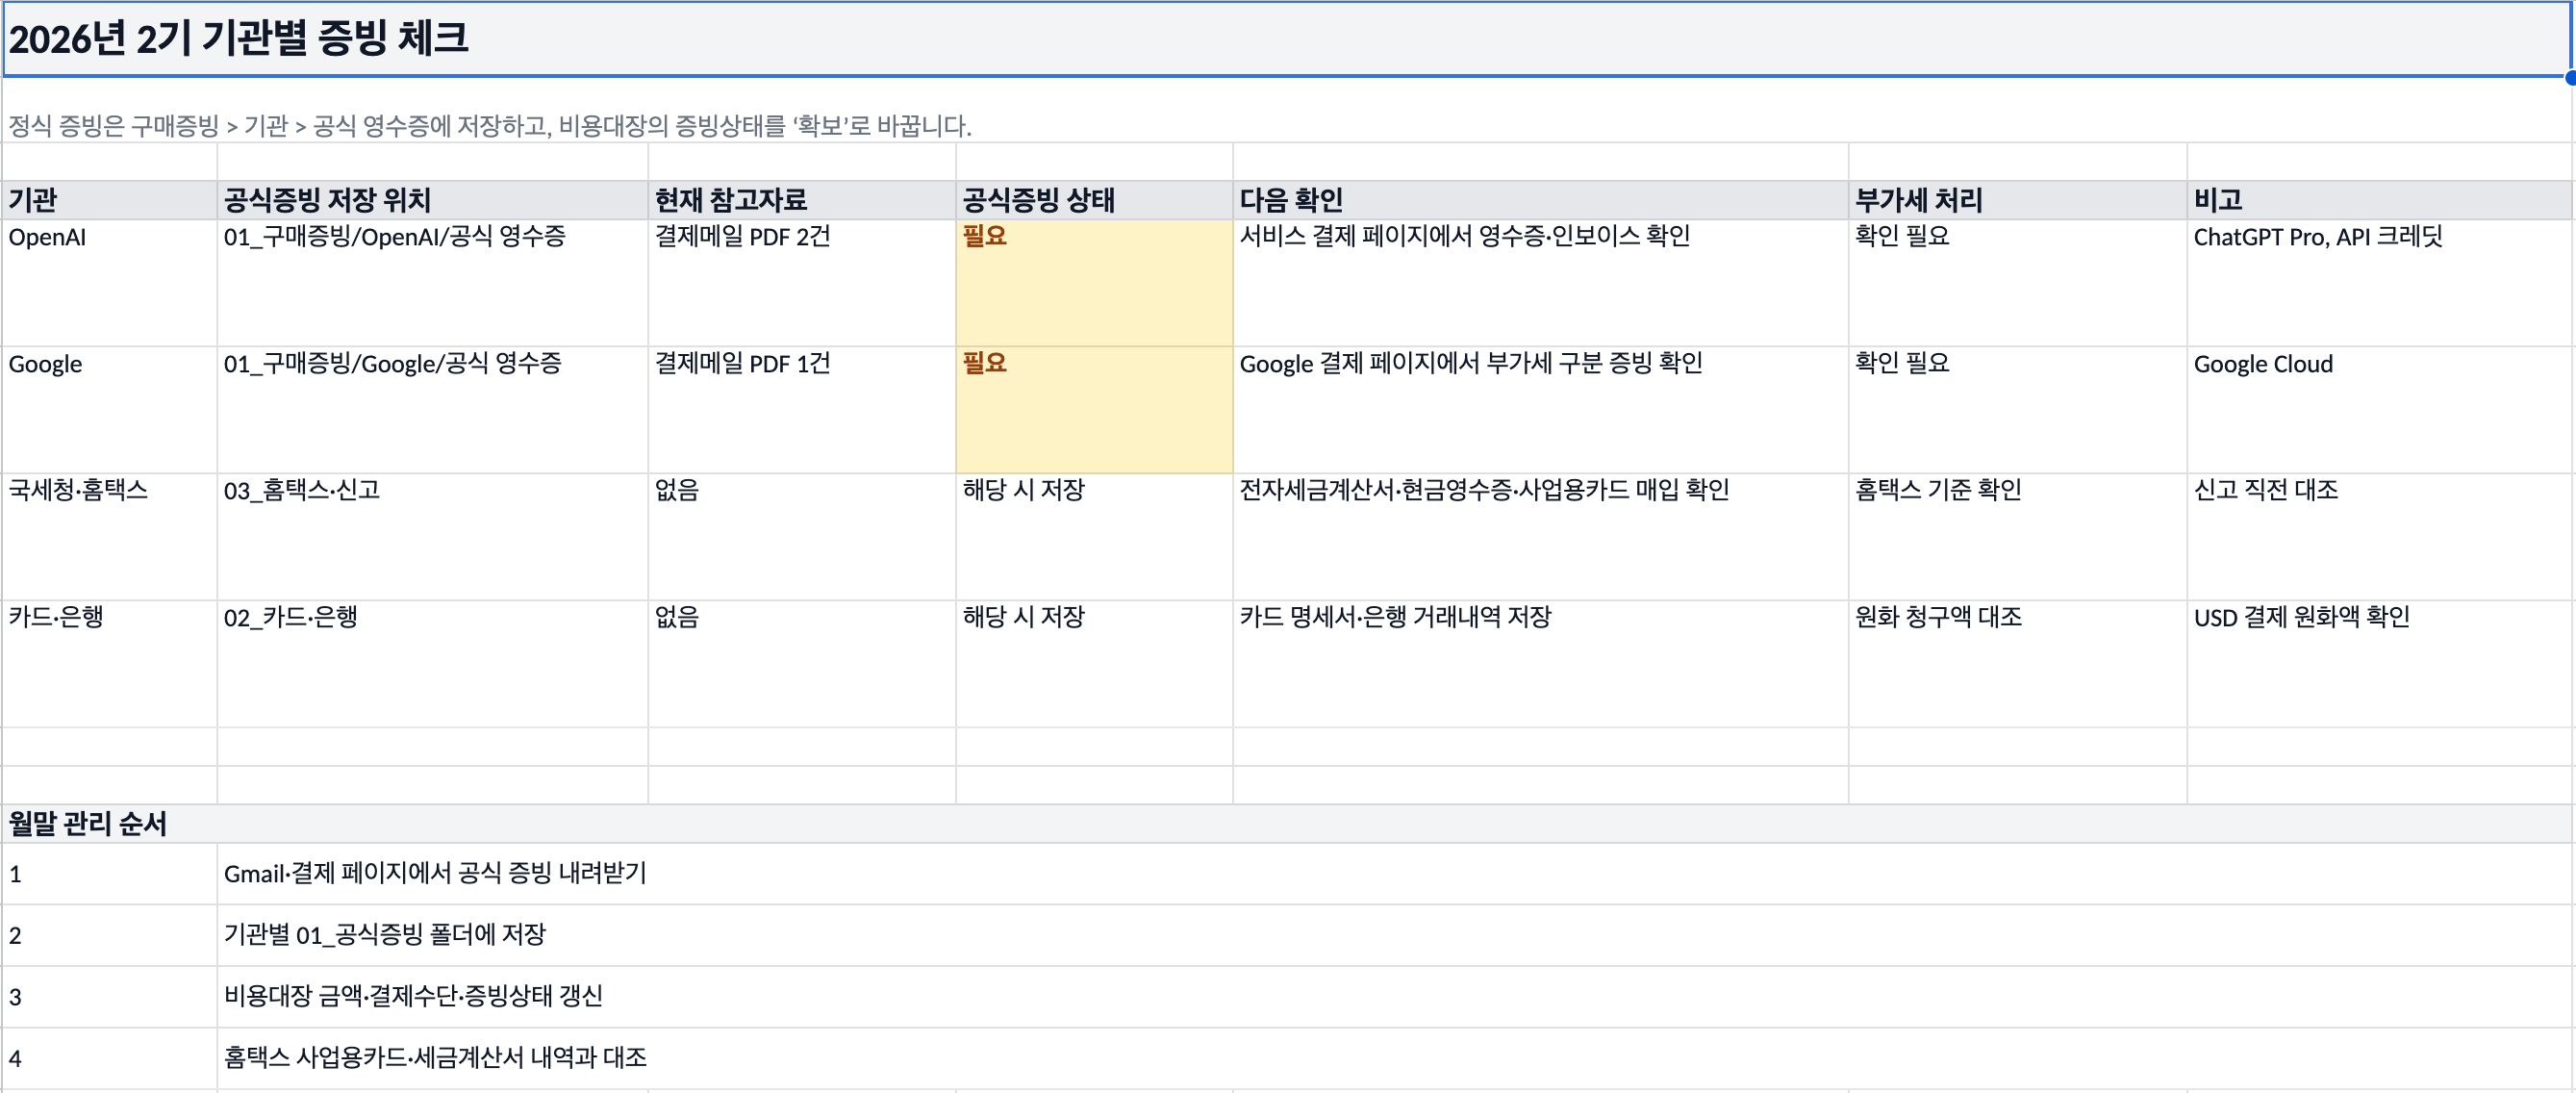
Task: Click the 'Google Cloud' note cell
Action: pyautogui.click(x=2379, y=410)
